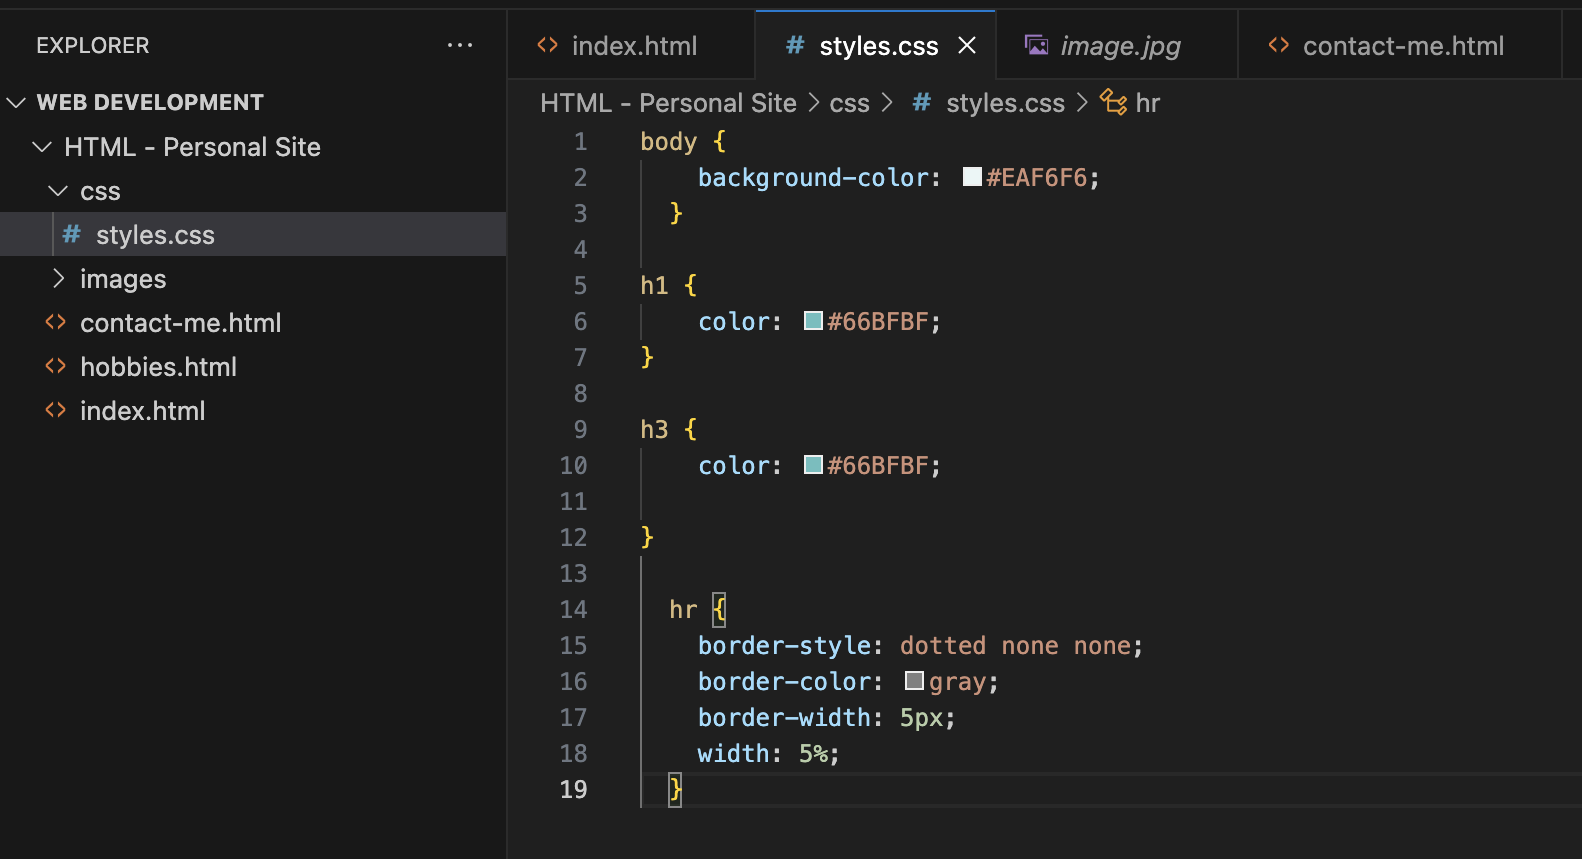Click the styles.css tab hash icon
The width and height of the screenshot is (1582, 859).
pos(795,45)
